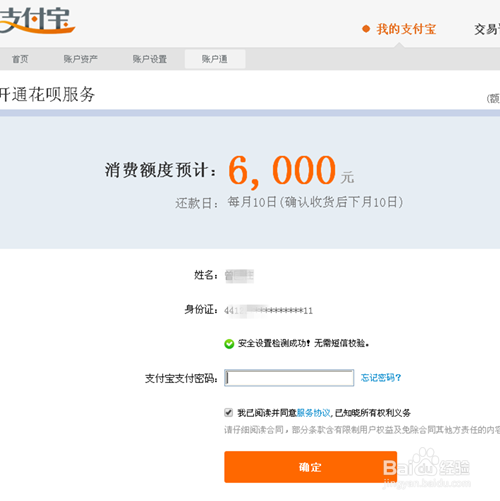Screen dimensions: 500x501
Task: Click the green security check success icon
Action: click(229, 344)
